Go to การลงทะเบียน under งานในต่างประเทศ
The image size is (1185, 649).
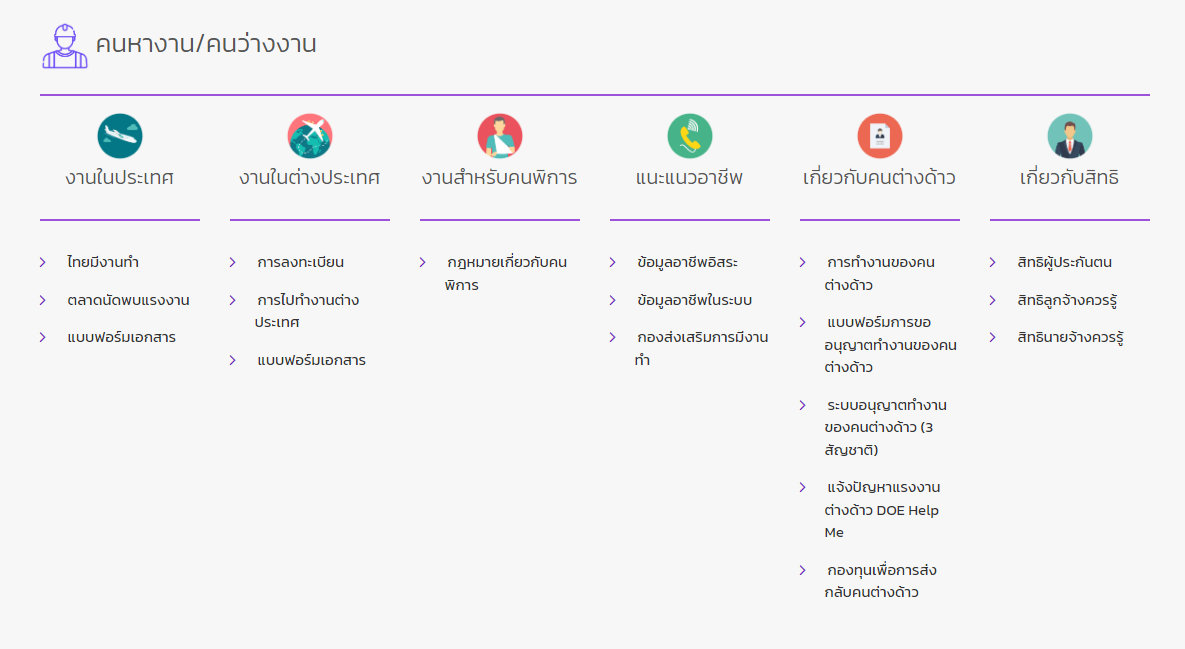[x=300, y=262]
